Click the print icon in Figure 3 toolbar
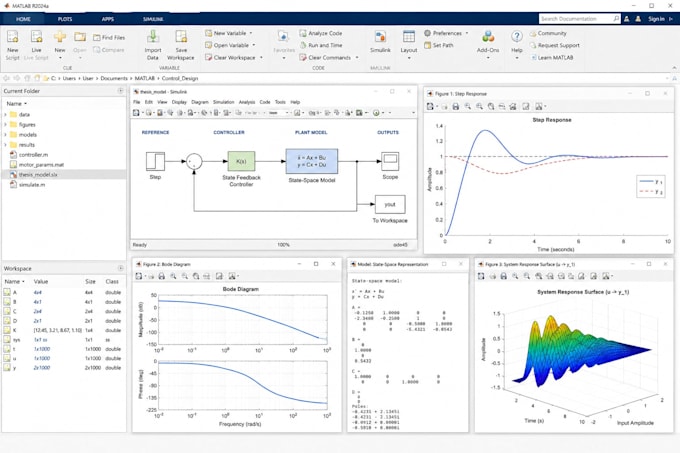Screen dimensions: 680x453 pyautogui.click(x=503, y=276)
